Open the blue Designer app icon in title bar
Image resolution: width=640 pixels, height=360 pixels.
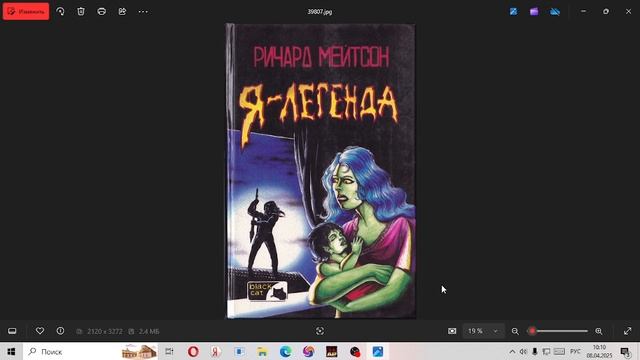(513, 11)
